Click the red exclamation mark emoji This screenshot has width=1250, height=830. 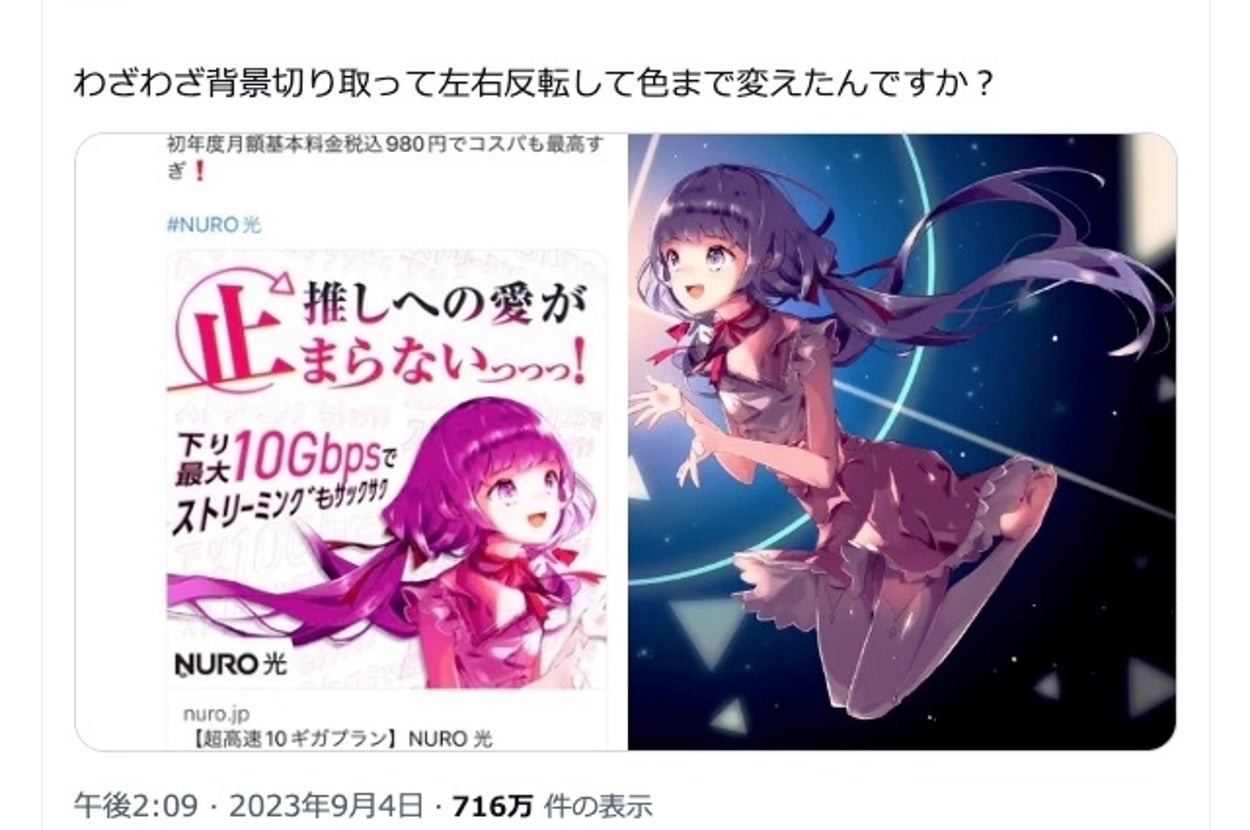199,170
